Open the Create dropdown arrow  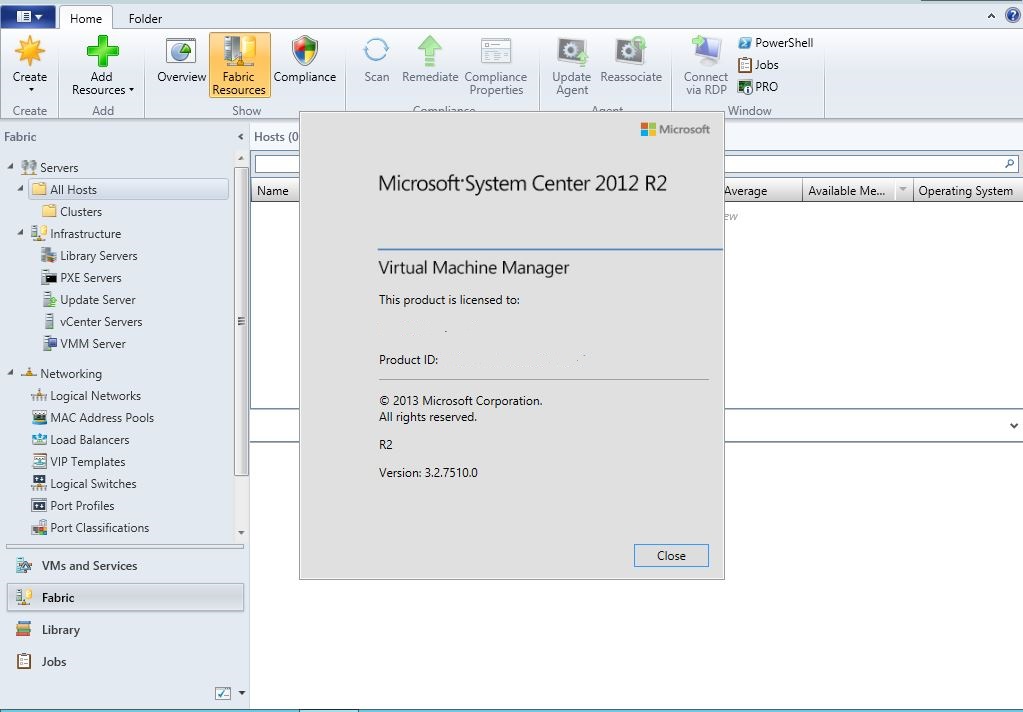(x=30, y=89)
